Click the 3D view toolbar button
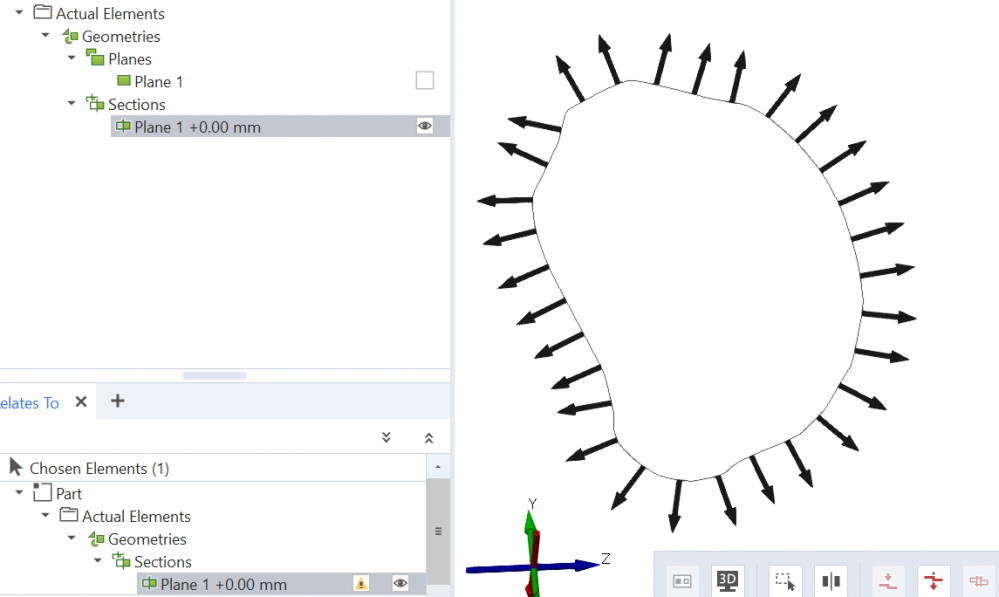This screenshot has width=999, height=597. (728, 580)
